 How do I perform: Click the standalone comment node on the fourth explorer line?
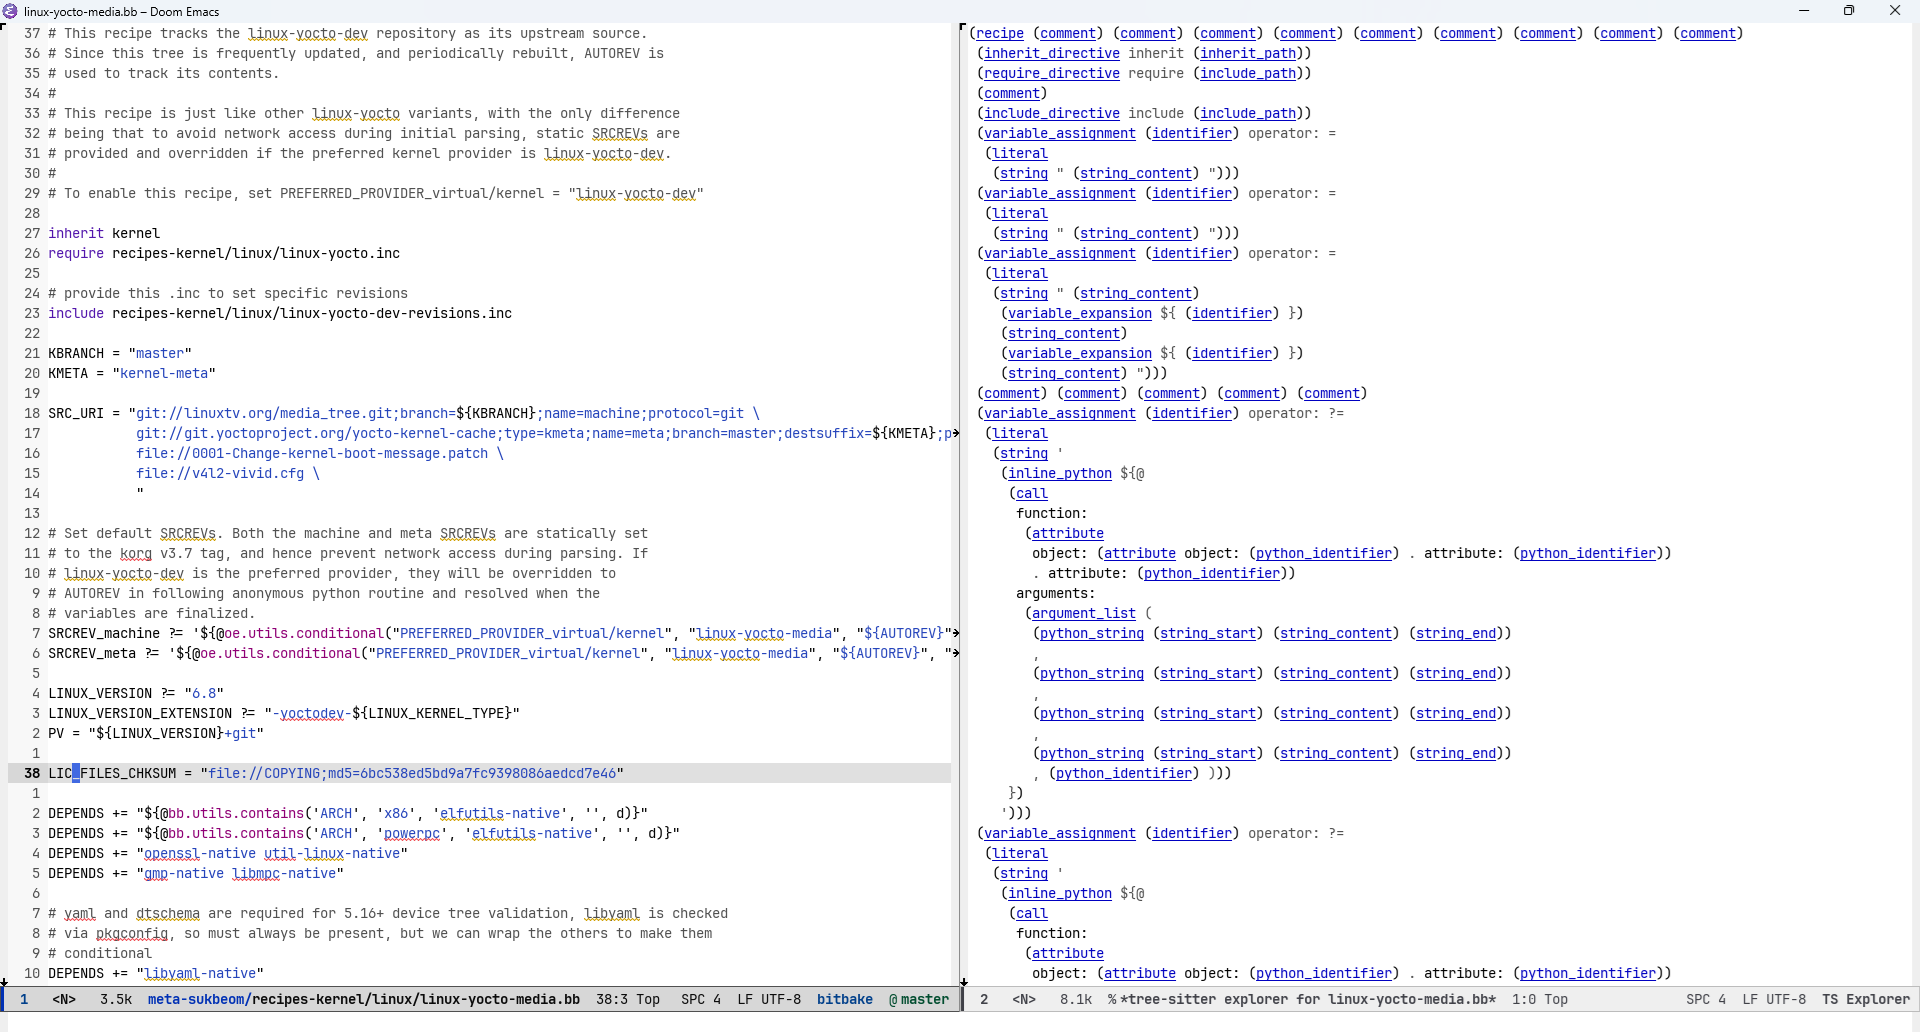point(1012,93)
